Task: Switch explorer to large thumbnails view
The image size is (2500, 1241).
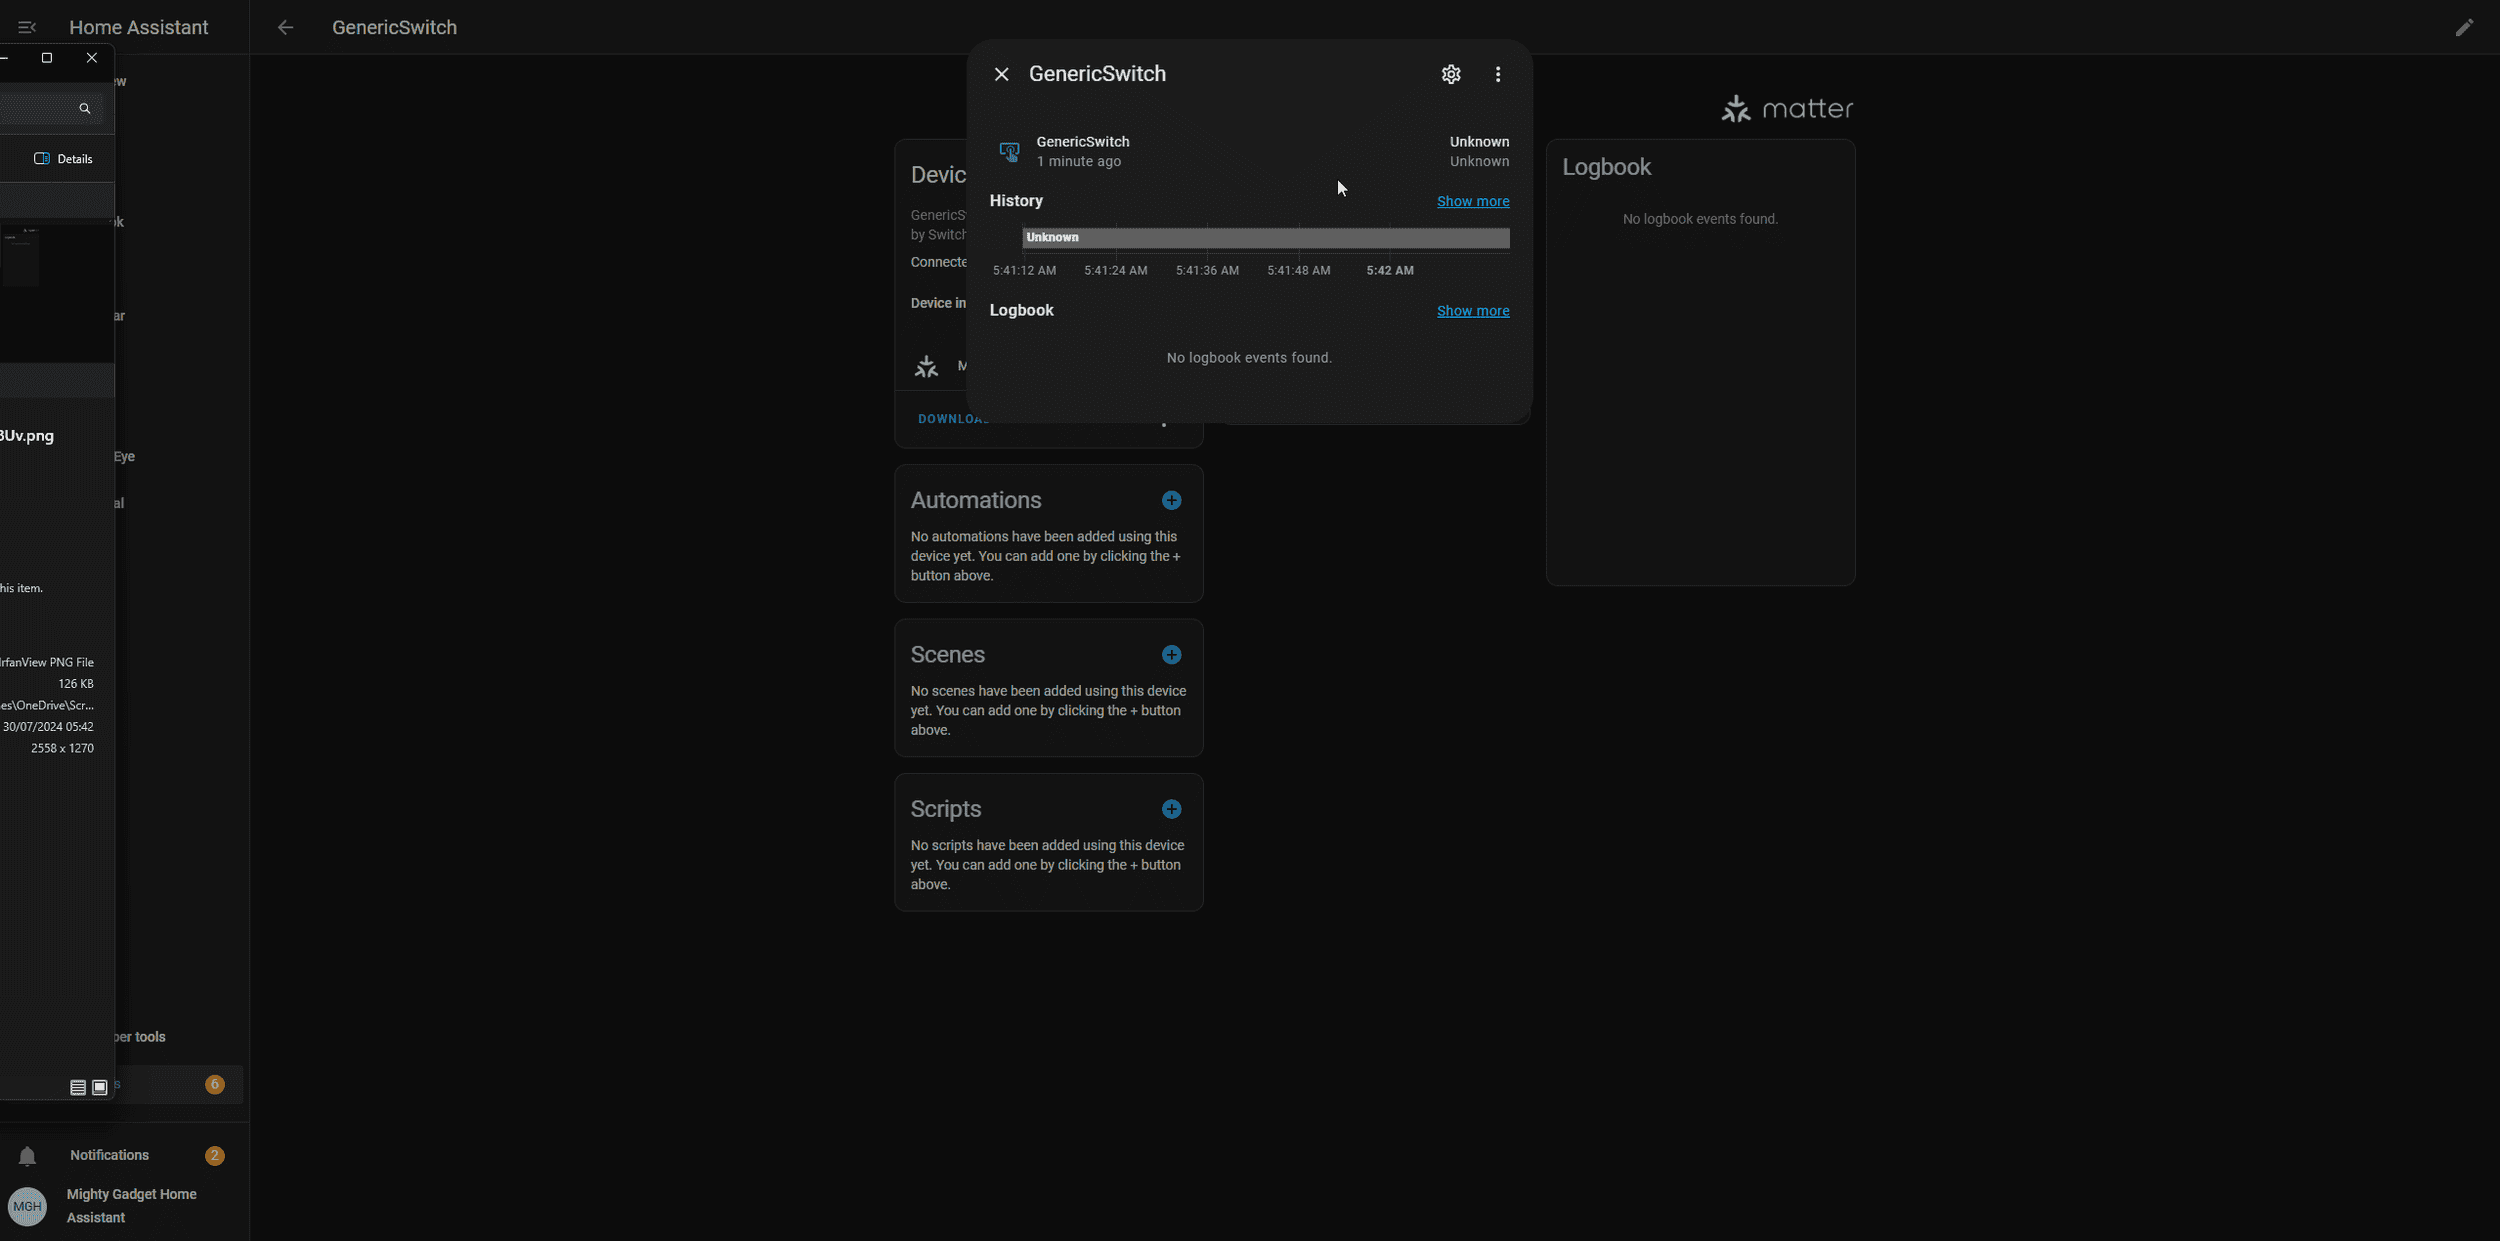Action: tap(100, 1087)
